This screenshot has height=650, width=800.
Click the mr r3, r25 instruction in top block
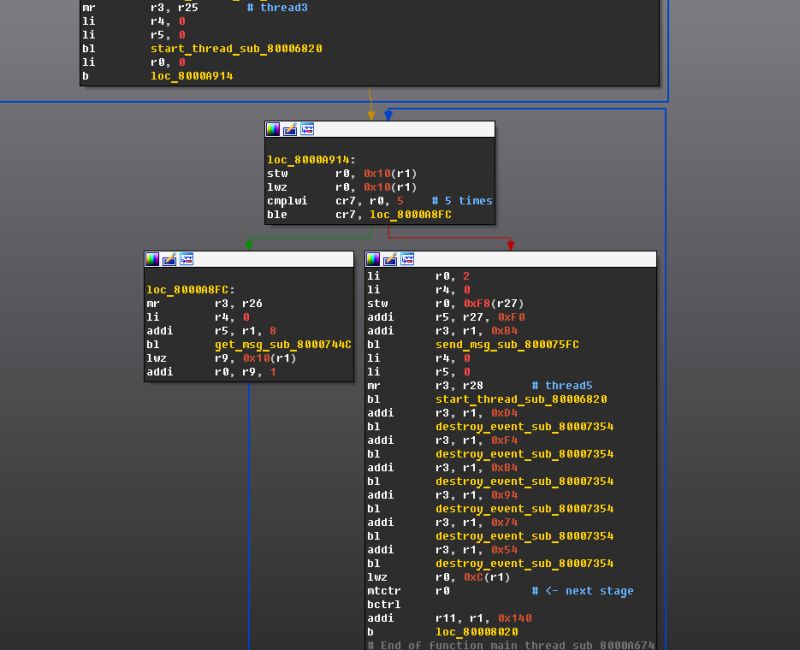[x=140, y=7]
